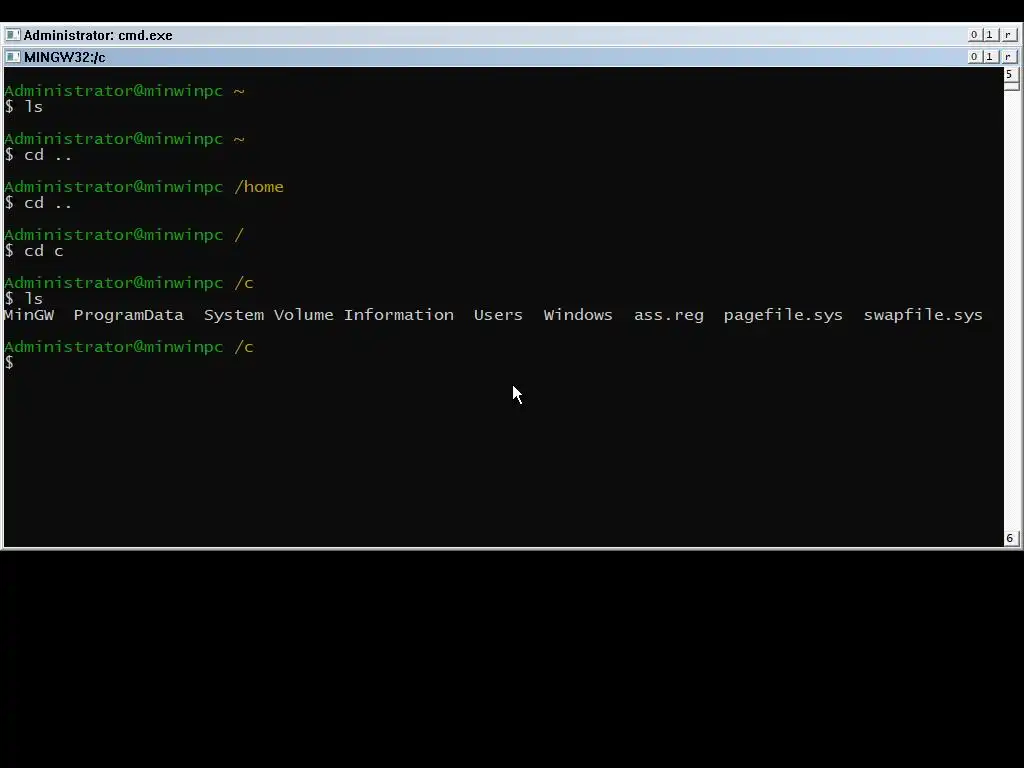
Task: Close the Administrator: cmd.exe window
Action: pyautogui.click(x=1008, y=35)
